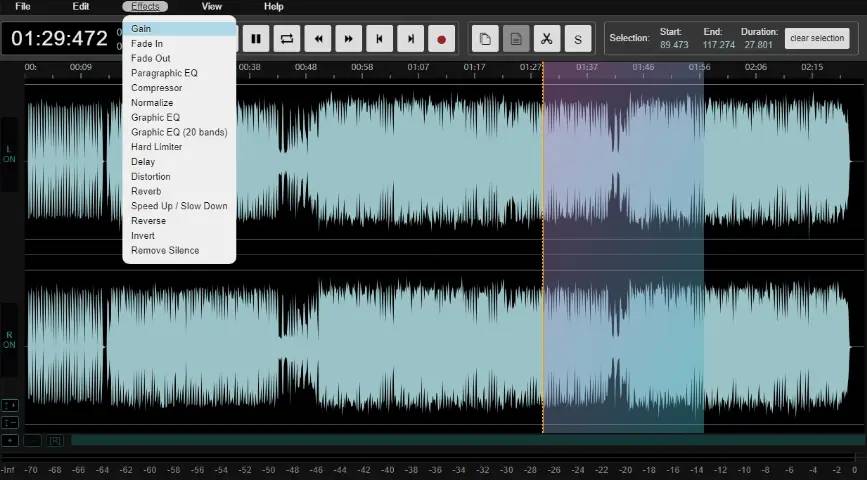This screenshot has height=480, width=867.
Task: Open the View menu
Action: click(x=212, y=7)
